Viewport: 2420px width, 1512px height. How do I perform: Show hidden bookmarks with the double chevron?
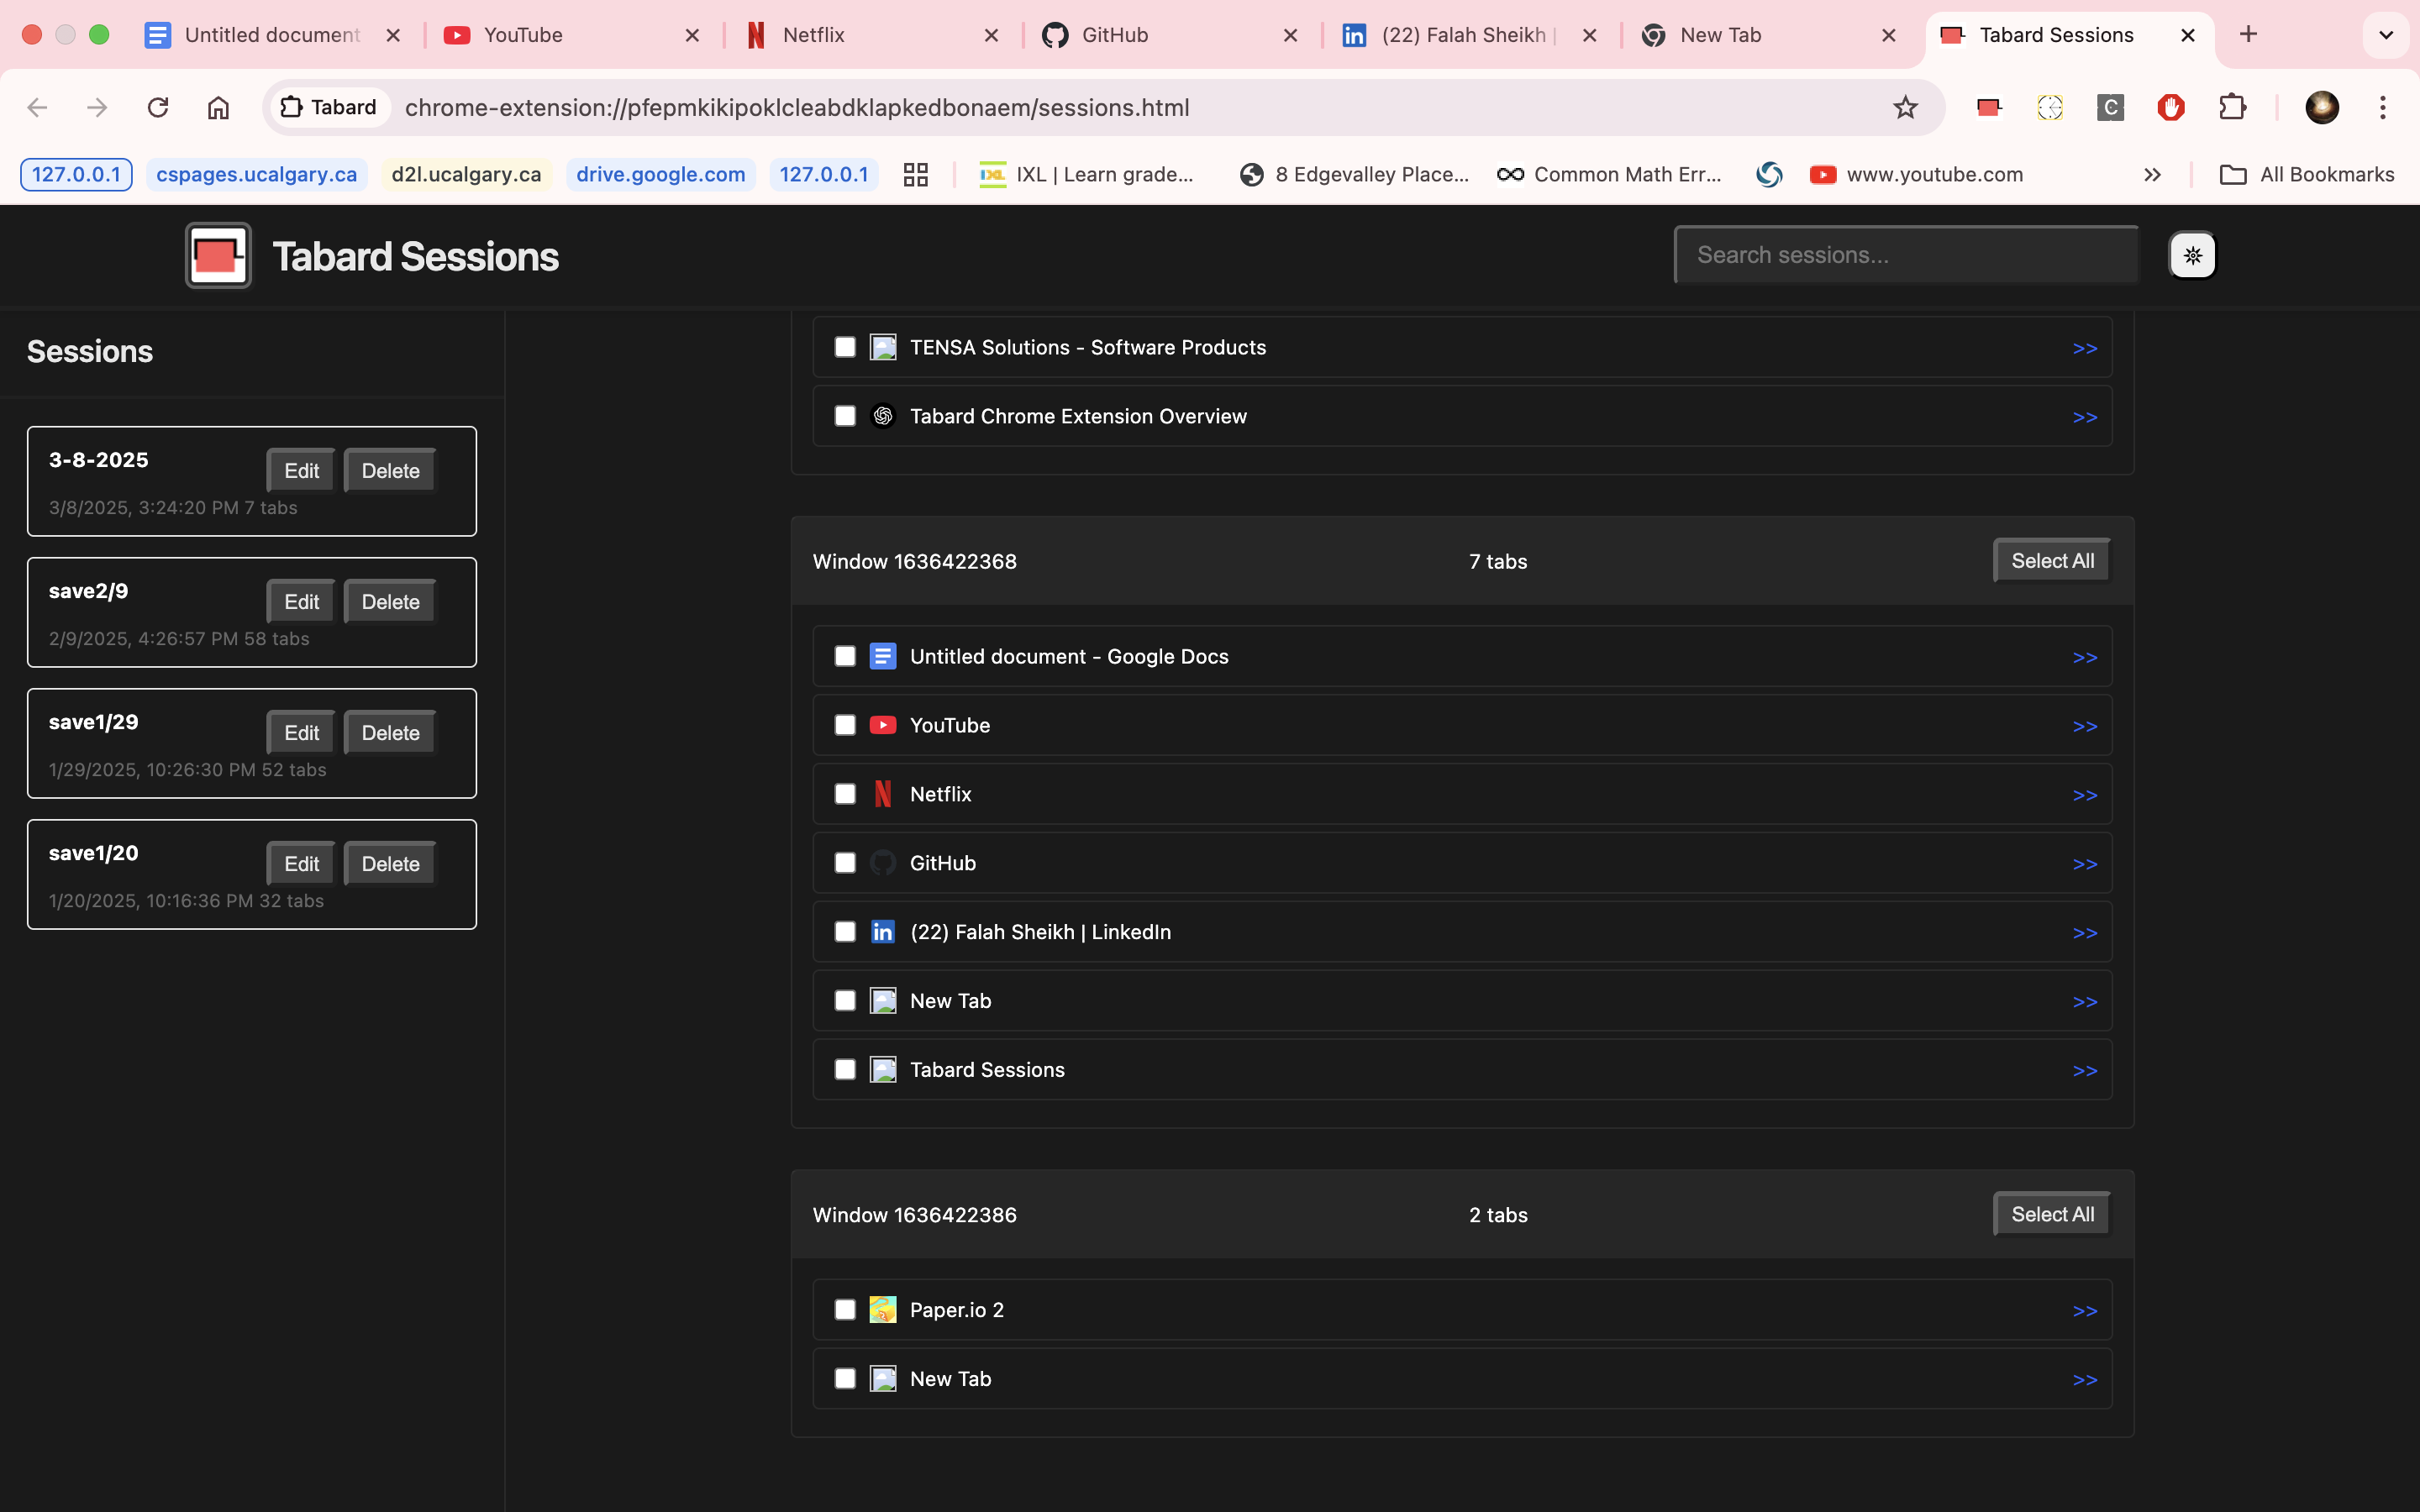click(x=2152, y=174)
